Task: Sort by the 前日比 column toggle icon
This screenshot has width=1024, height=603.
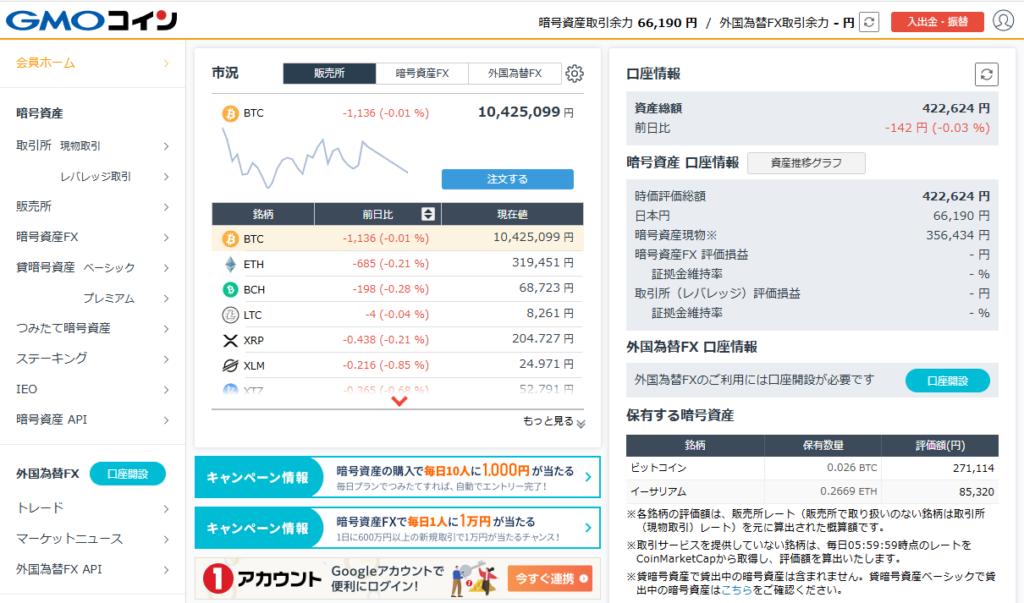Action: pyautogui.click(x=428, y=214)
